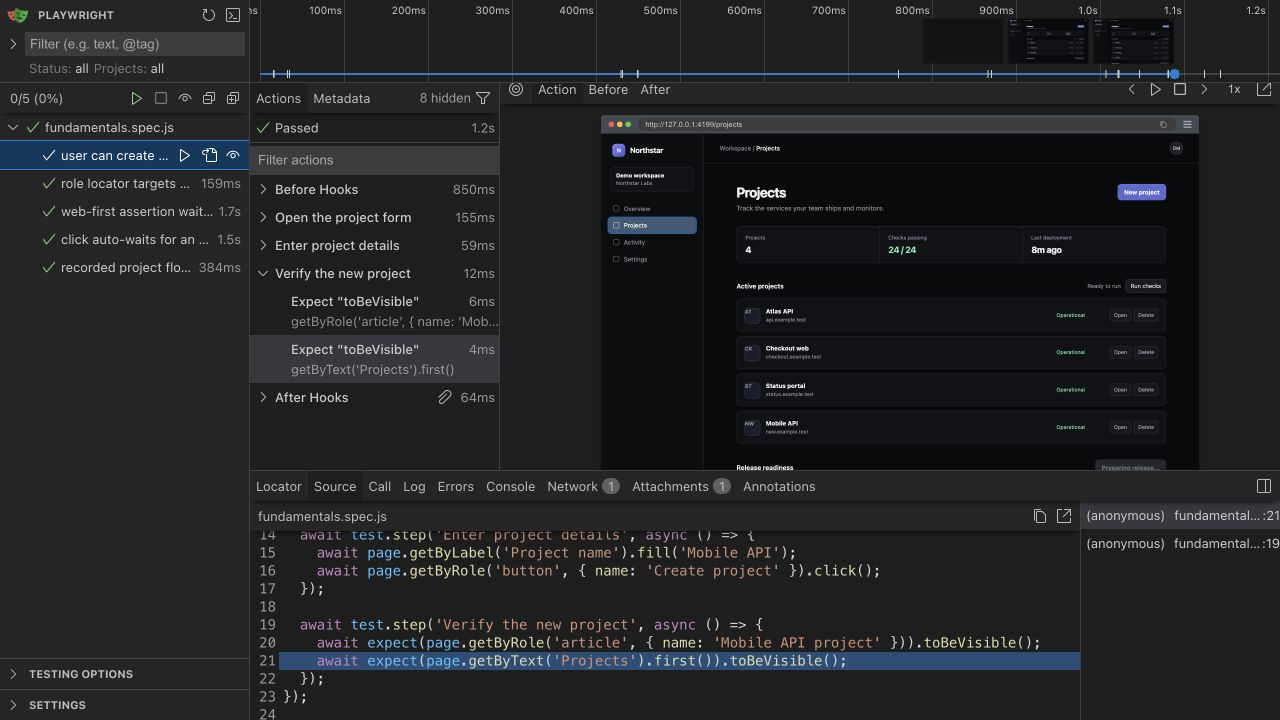Focus the 'Filter actions' field
Viewport: 1280px width, 720px height.
374,160
